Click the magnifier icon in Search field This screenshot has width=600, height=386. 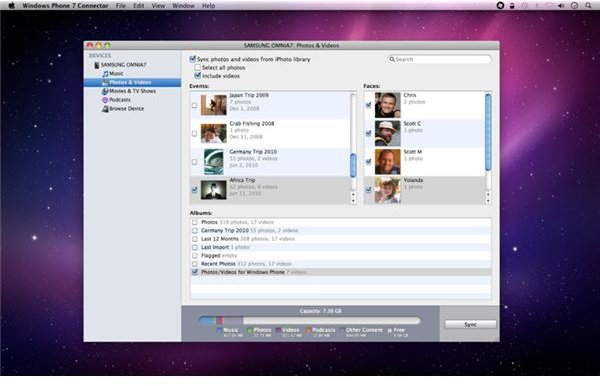pos(392,59)
